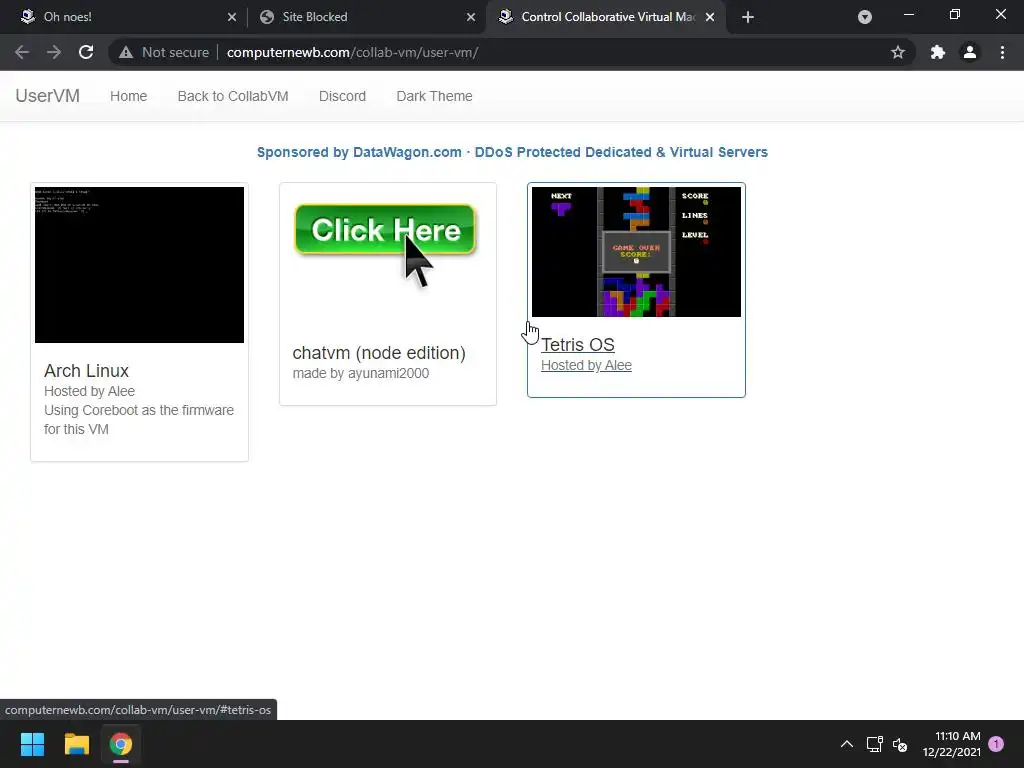The image size is (1024, 768).
Task: Open the network status tray icon
Action: coord(874,744)
